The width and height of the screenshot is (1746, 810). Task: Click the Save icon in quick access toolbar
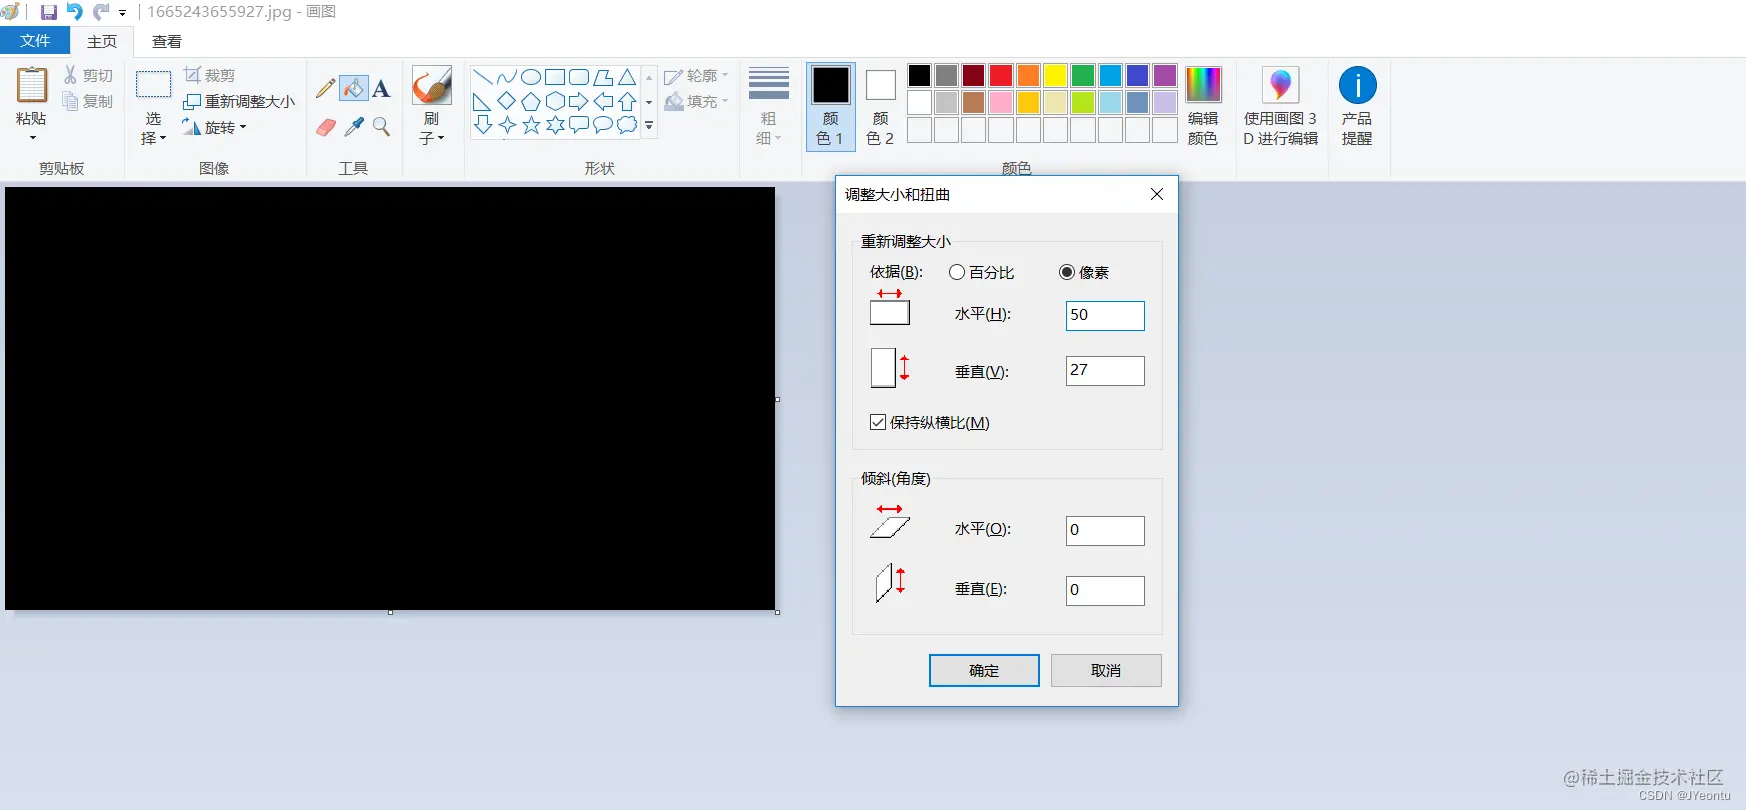[x=48, y=12]
